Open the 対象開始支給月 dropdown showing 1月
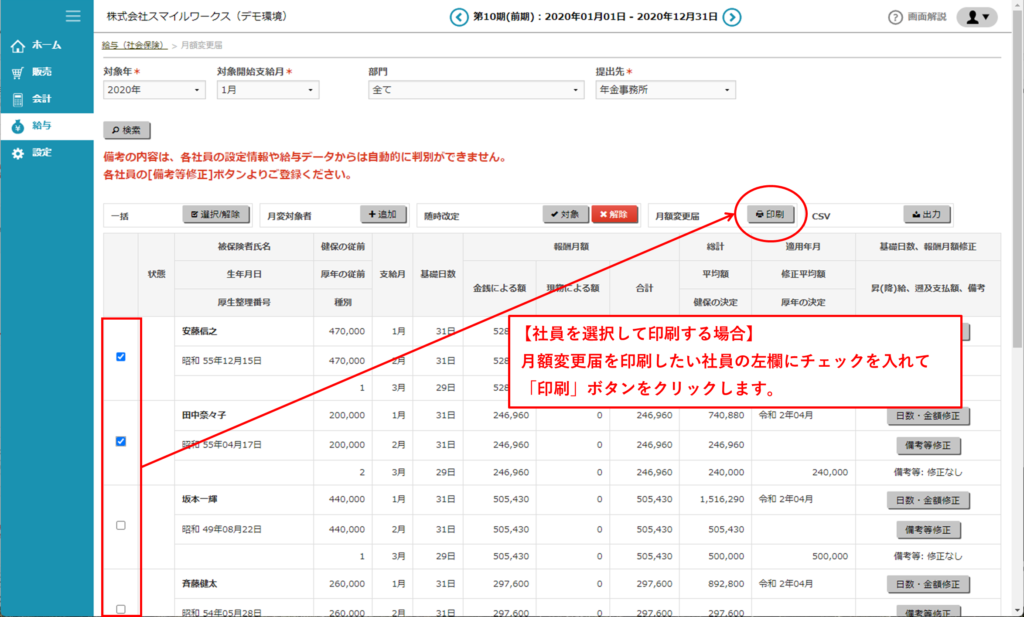 coord(268,90)
